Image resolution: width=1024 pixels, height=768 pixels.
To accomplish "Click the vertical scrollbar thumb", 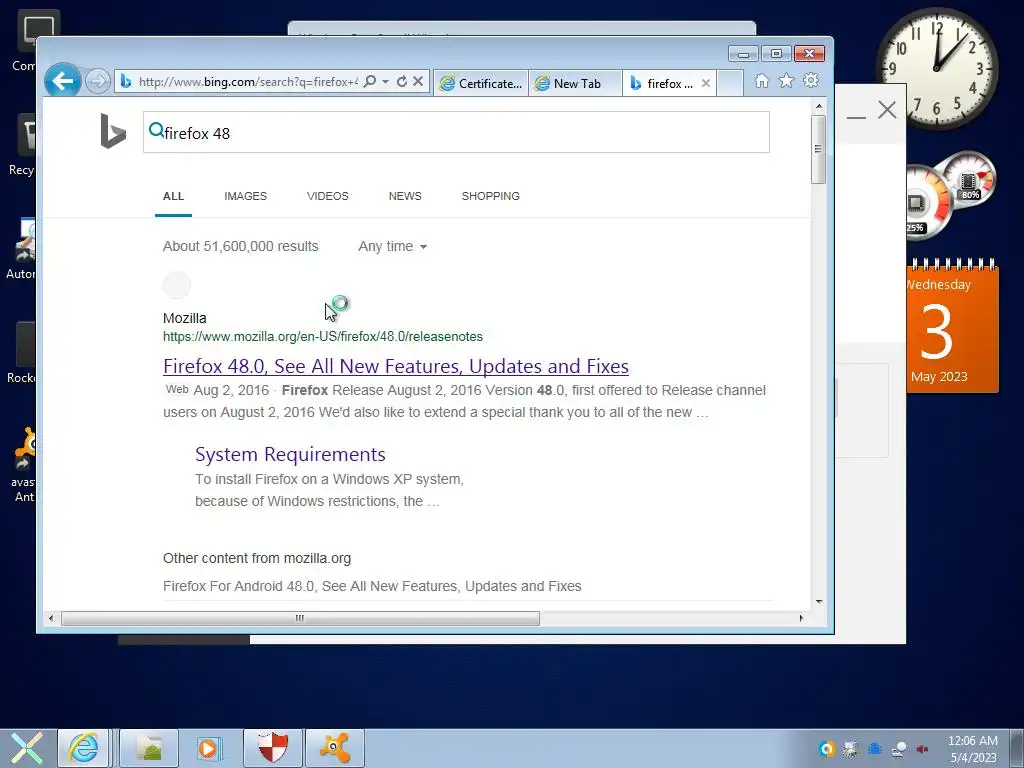I will coord(818,149).
